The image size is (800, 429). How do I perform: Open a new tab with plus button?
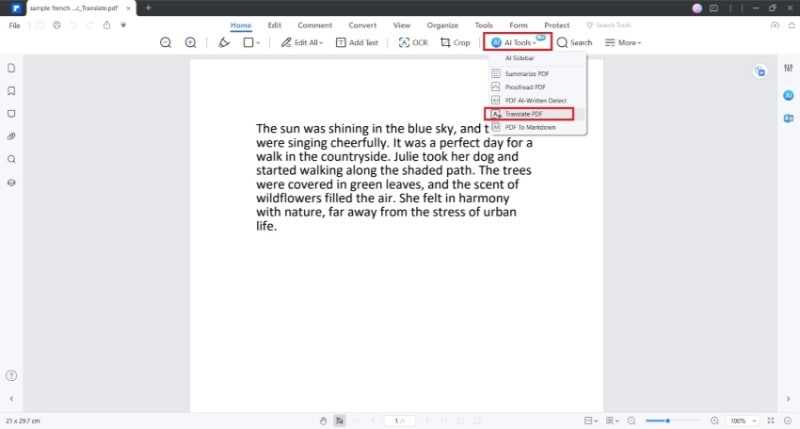[x=148, y=8]
